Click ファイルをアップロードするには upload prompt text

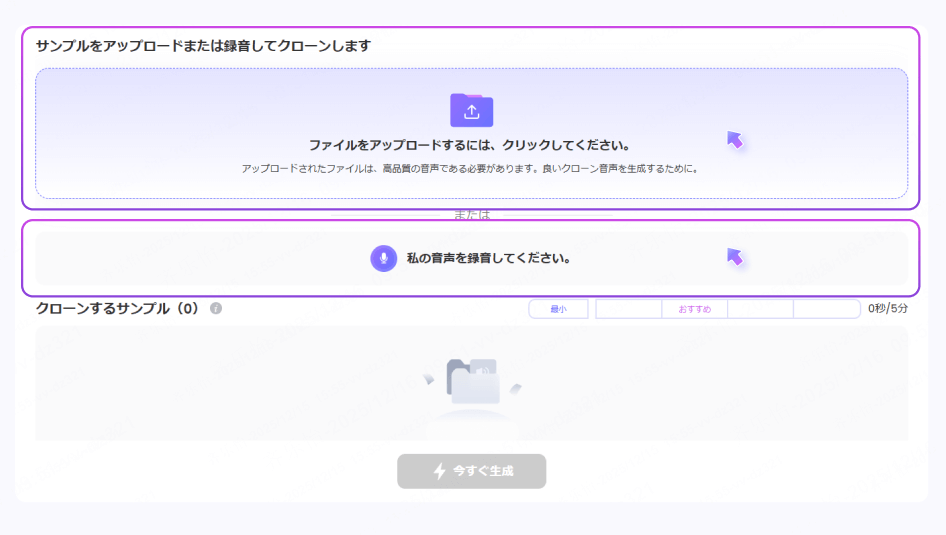click(470, 145)
